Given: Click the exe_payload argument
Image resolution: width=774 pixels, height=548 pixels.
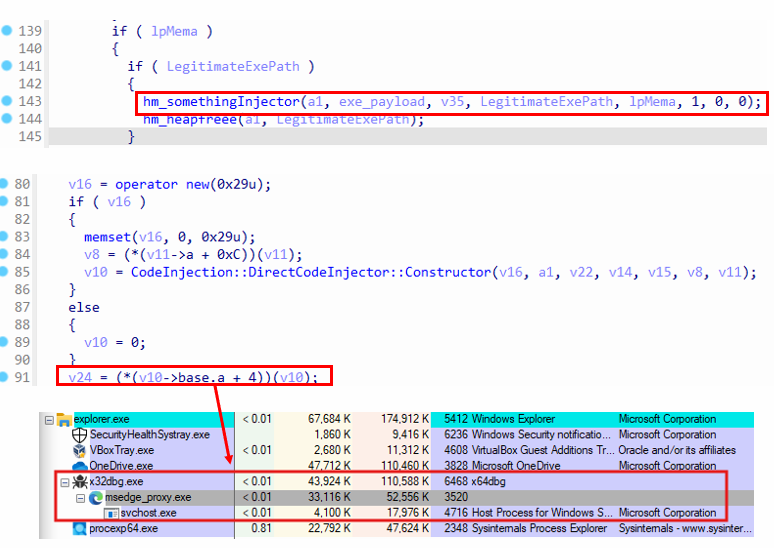Looking at the screenshot, I should point(382,102).
